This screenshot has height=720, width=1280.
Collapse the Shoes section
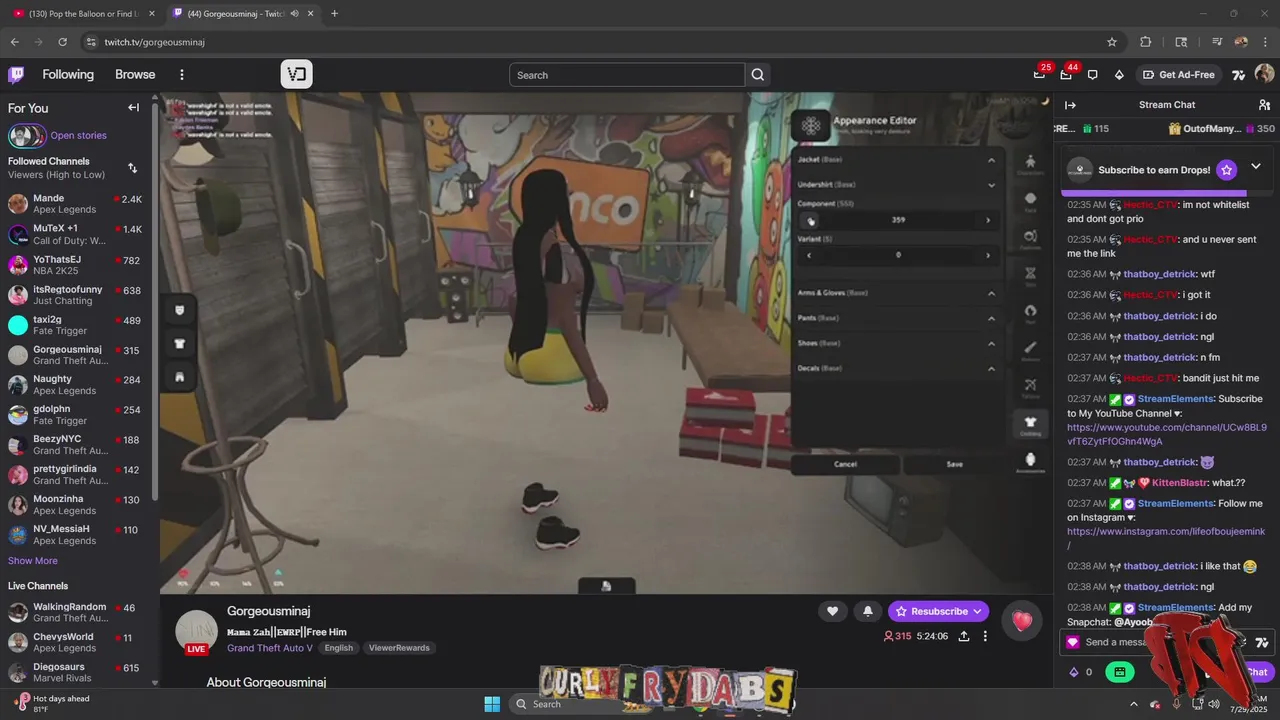991,343
